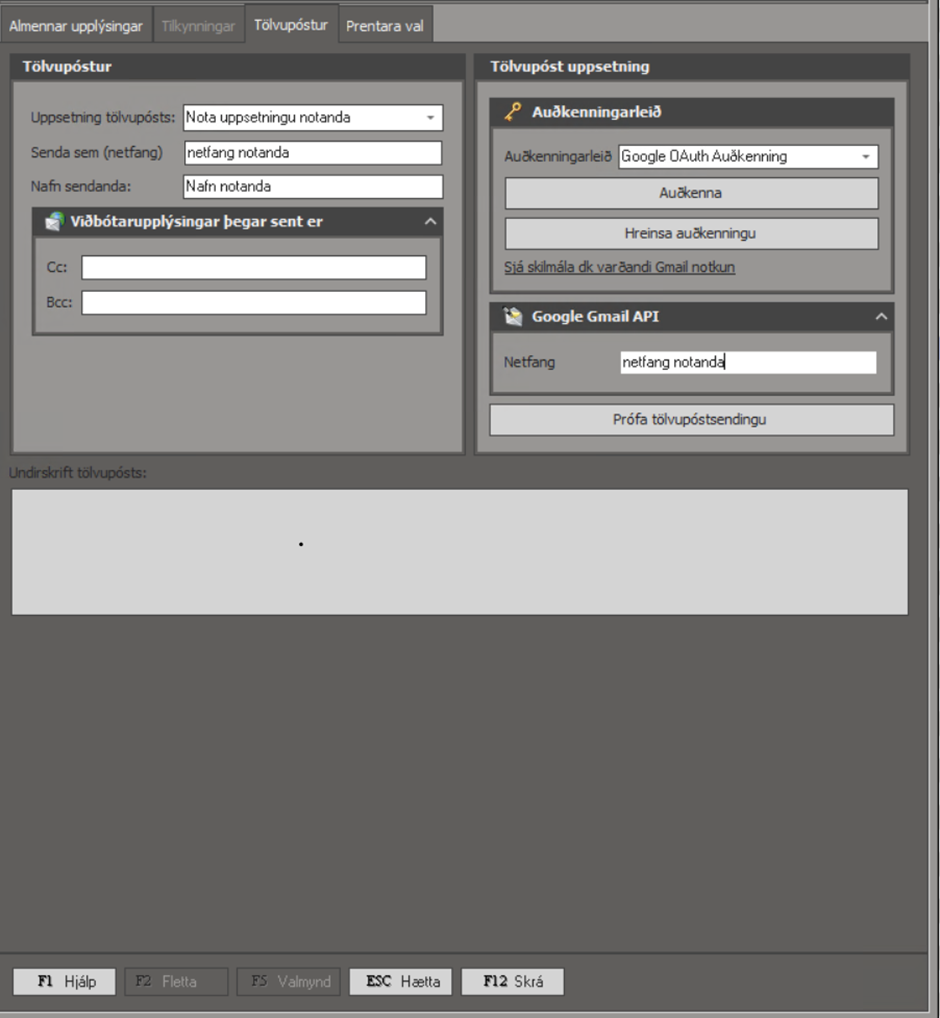Click the Google Gmail API mail icon
The image size is (940, 1018).
513,317
